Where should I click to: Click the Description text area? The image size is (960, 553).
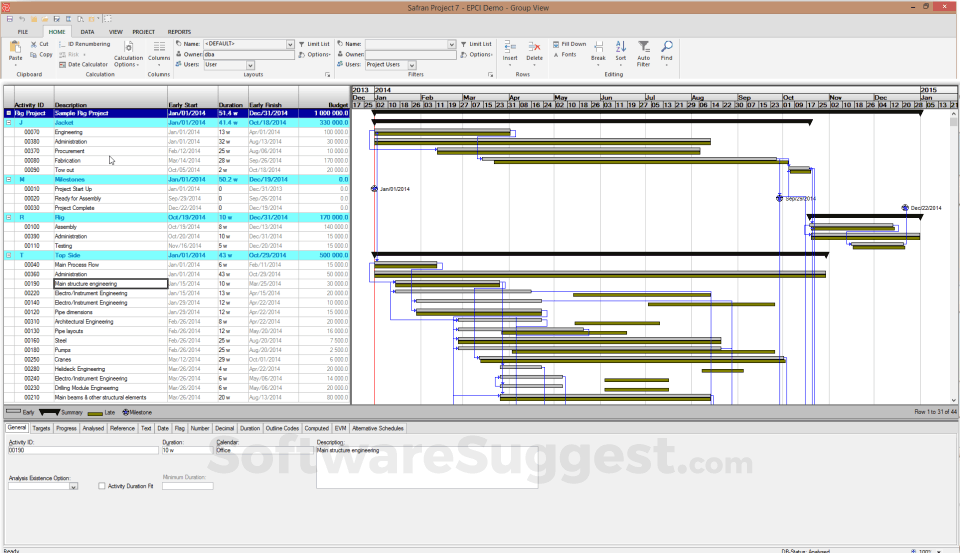click(427, 467)
